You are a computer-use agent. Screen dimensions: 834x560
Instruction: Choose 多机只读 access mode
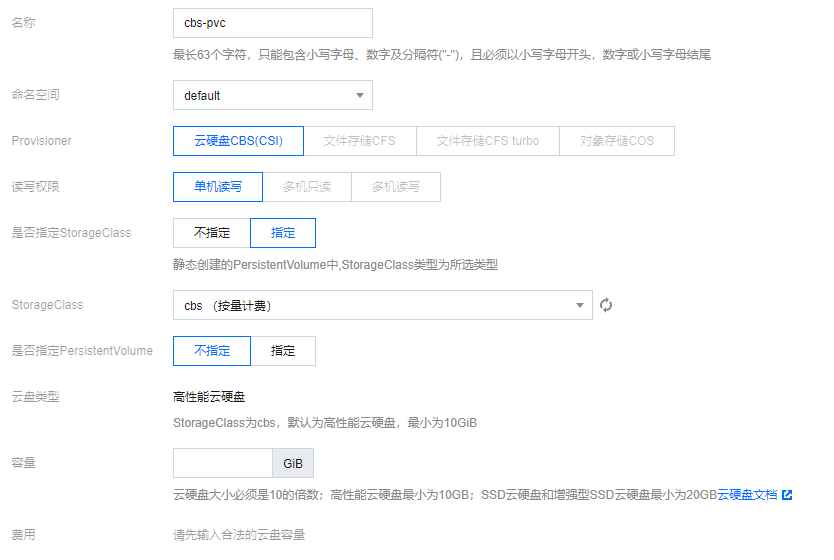click(x=307, y=187)
